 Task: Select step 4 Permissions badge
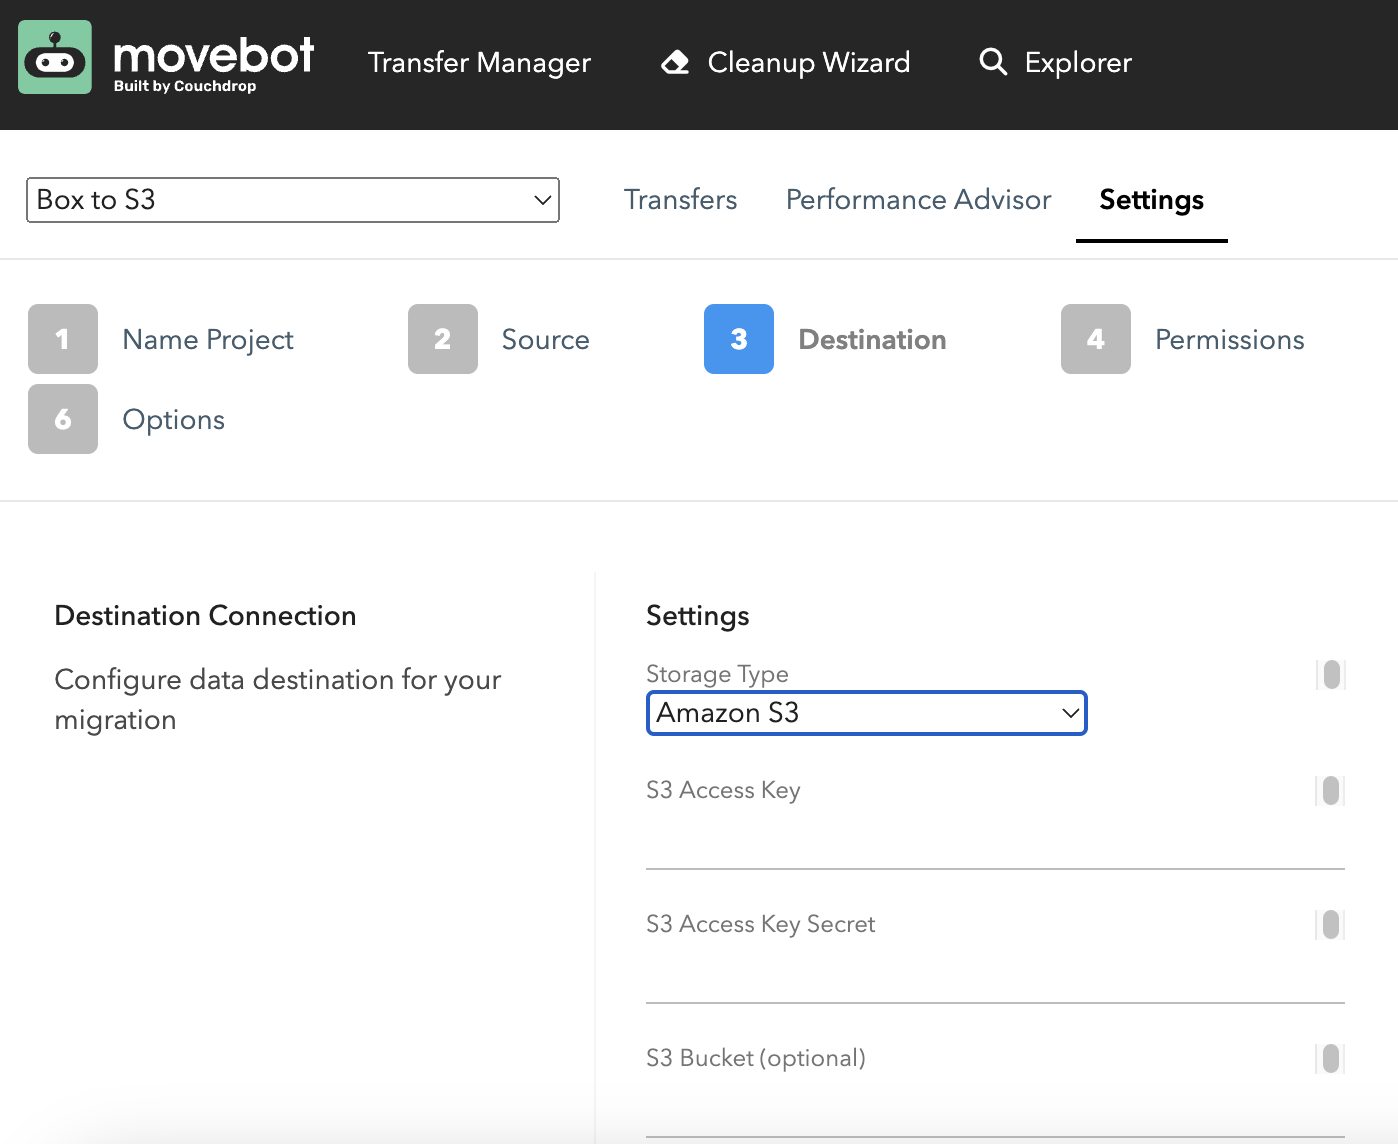1094,339
